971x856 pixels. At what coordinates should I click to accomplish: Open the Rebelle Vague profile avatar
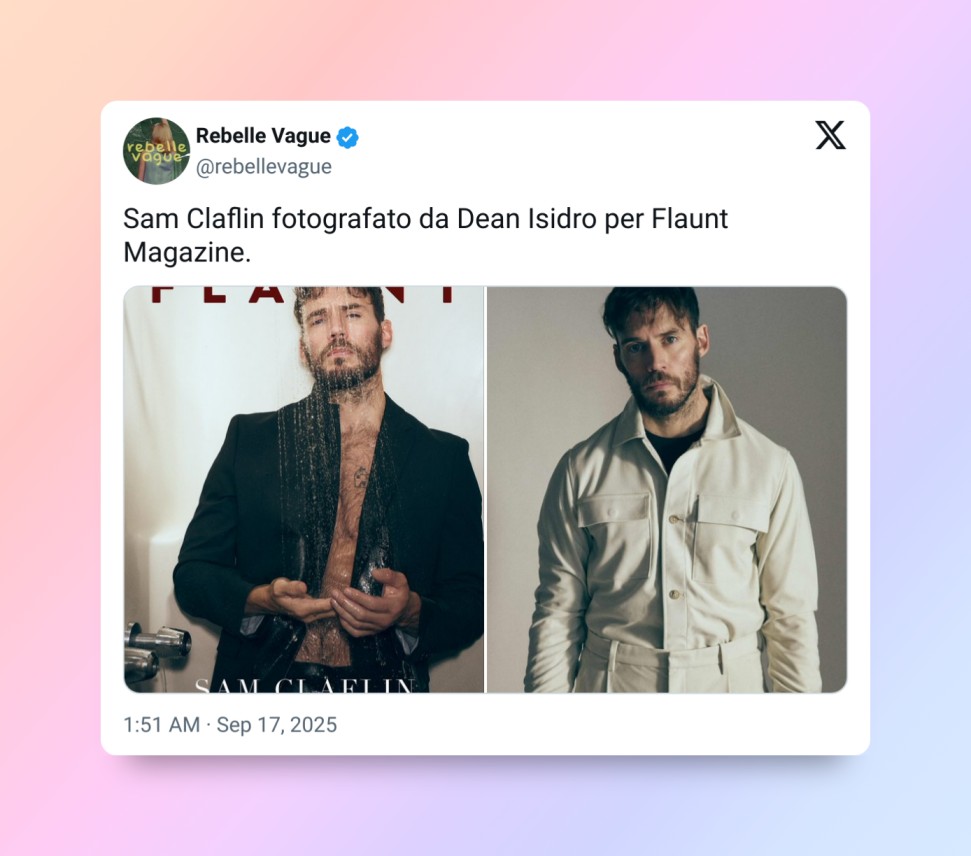157,151
